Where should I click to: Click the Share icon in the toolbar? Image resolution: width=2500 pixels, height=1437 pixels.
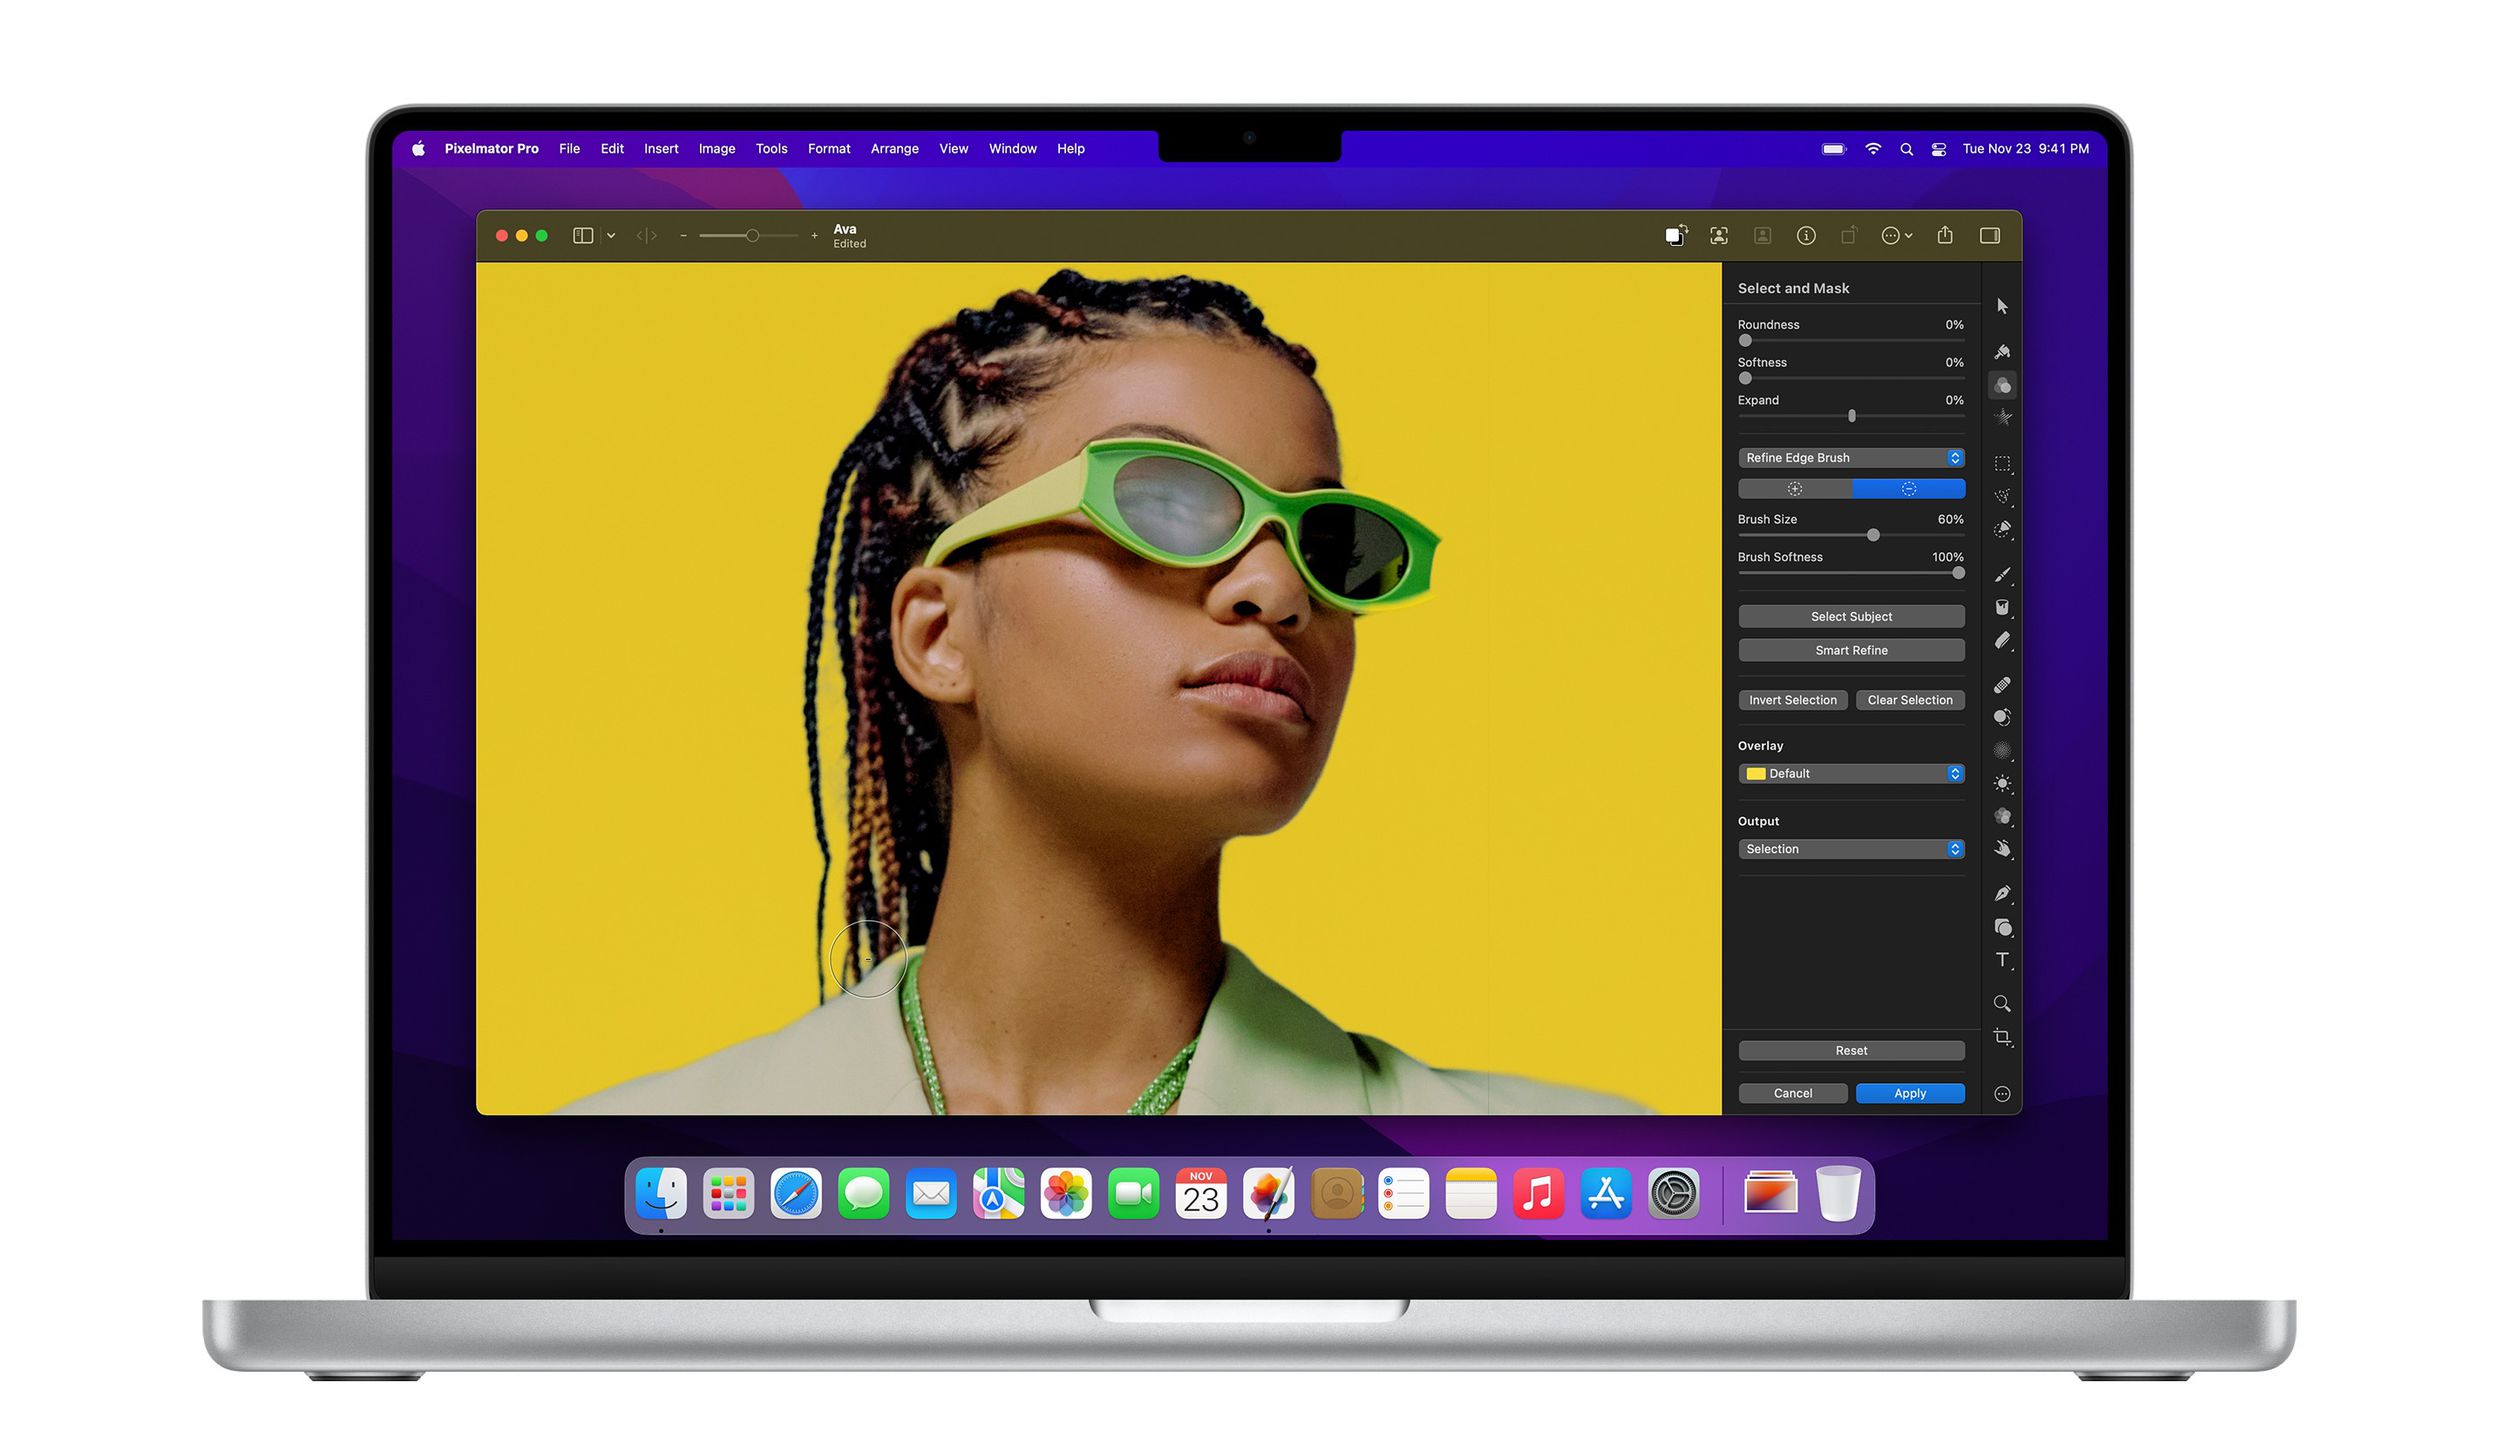pyautogui.click(x=1944, y=235)
